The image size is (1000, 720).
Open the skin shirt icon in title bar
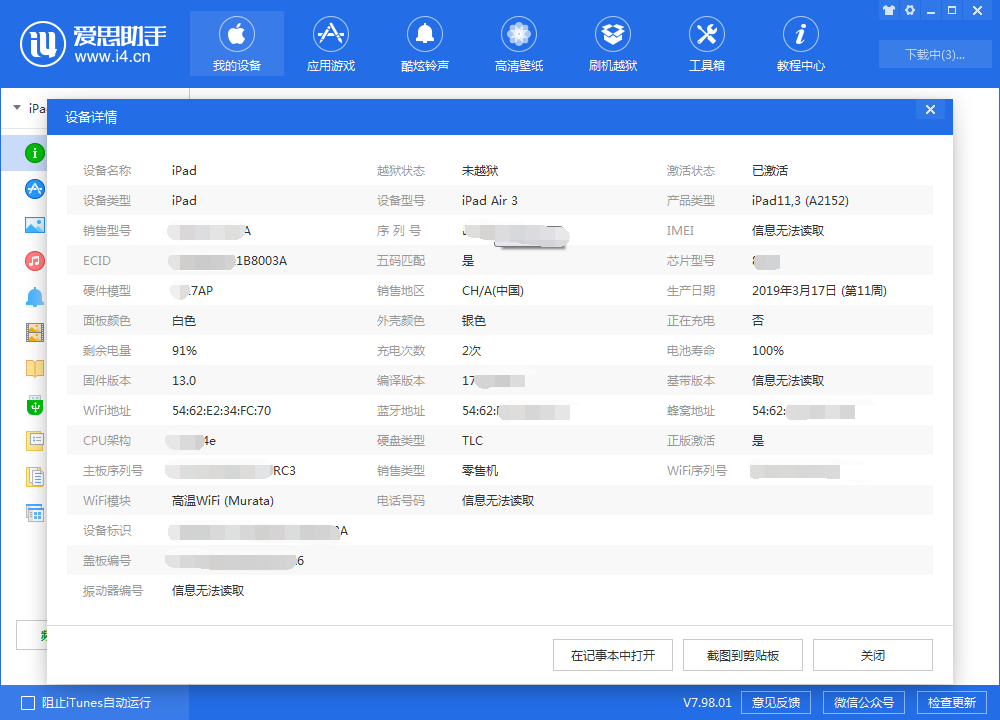[889, 10]
